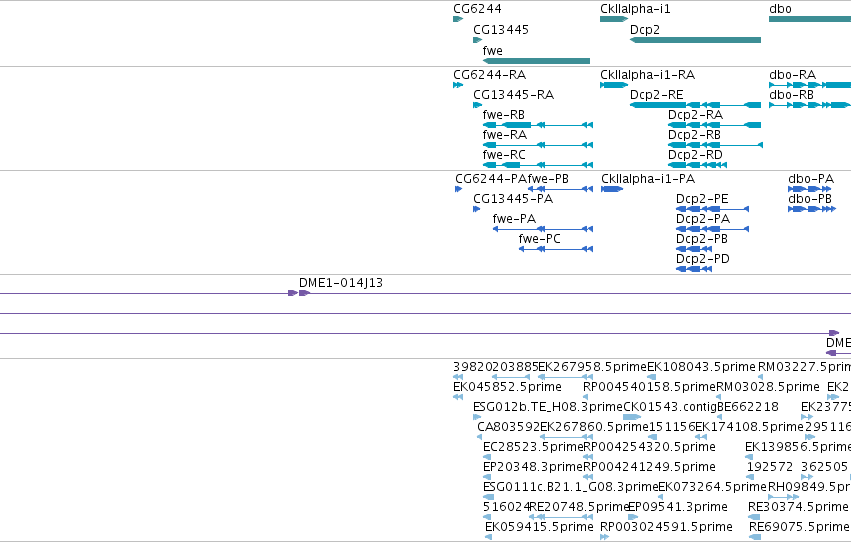
Task: Click the dbo-PB CDS label
Action: pos(810,199)
